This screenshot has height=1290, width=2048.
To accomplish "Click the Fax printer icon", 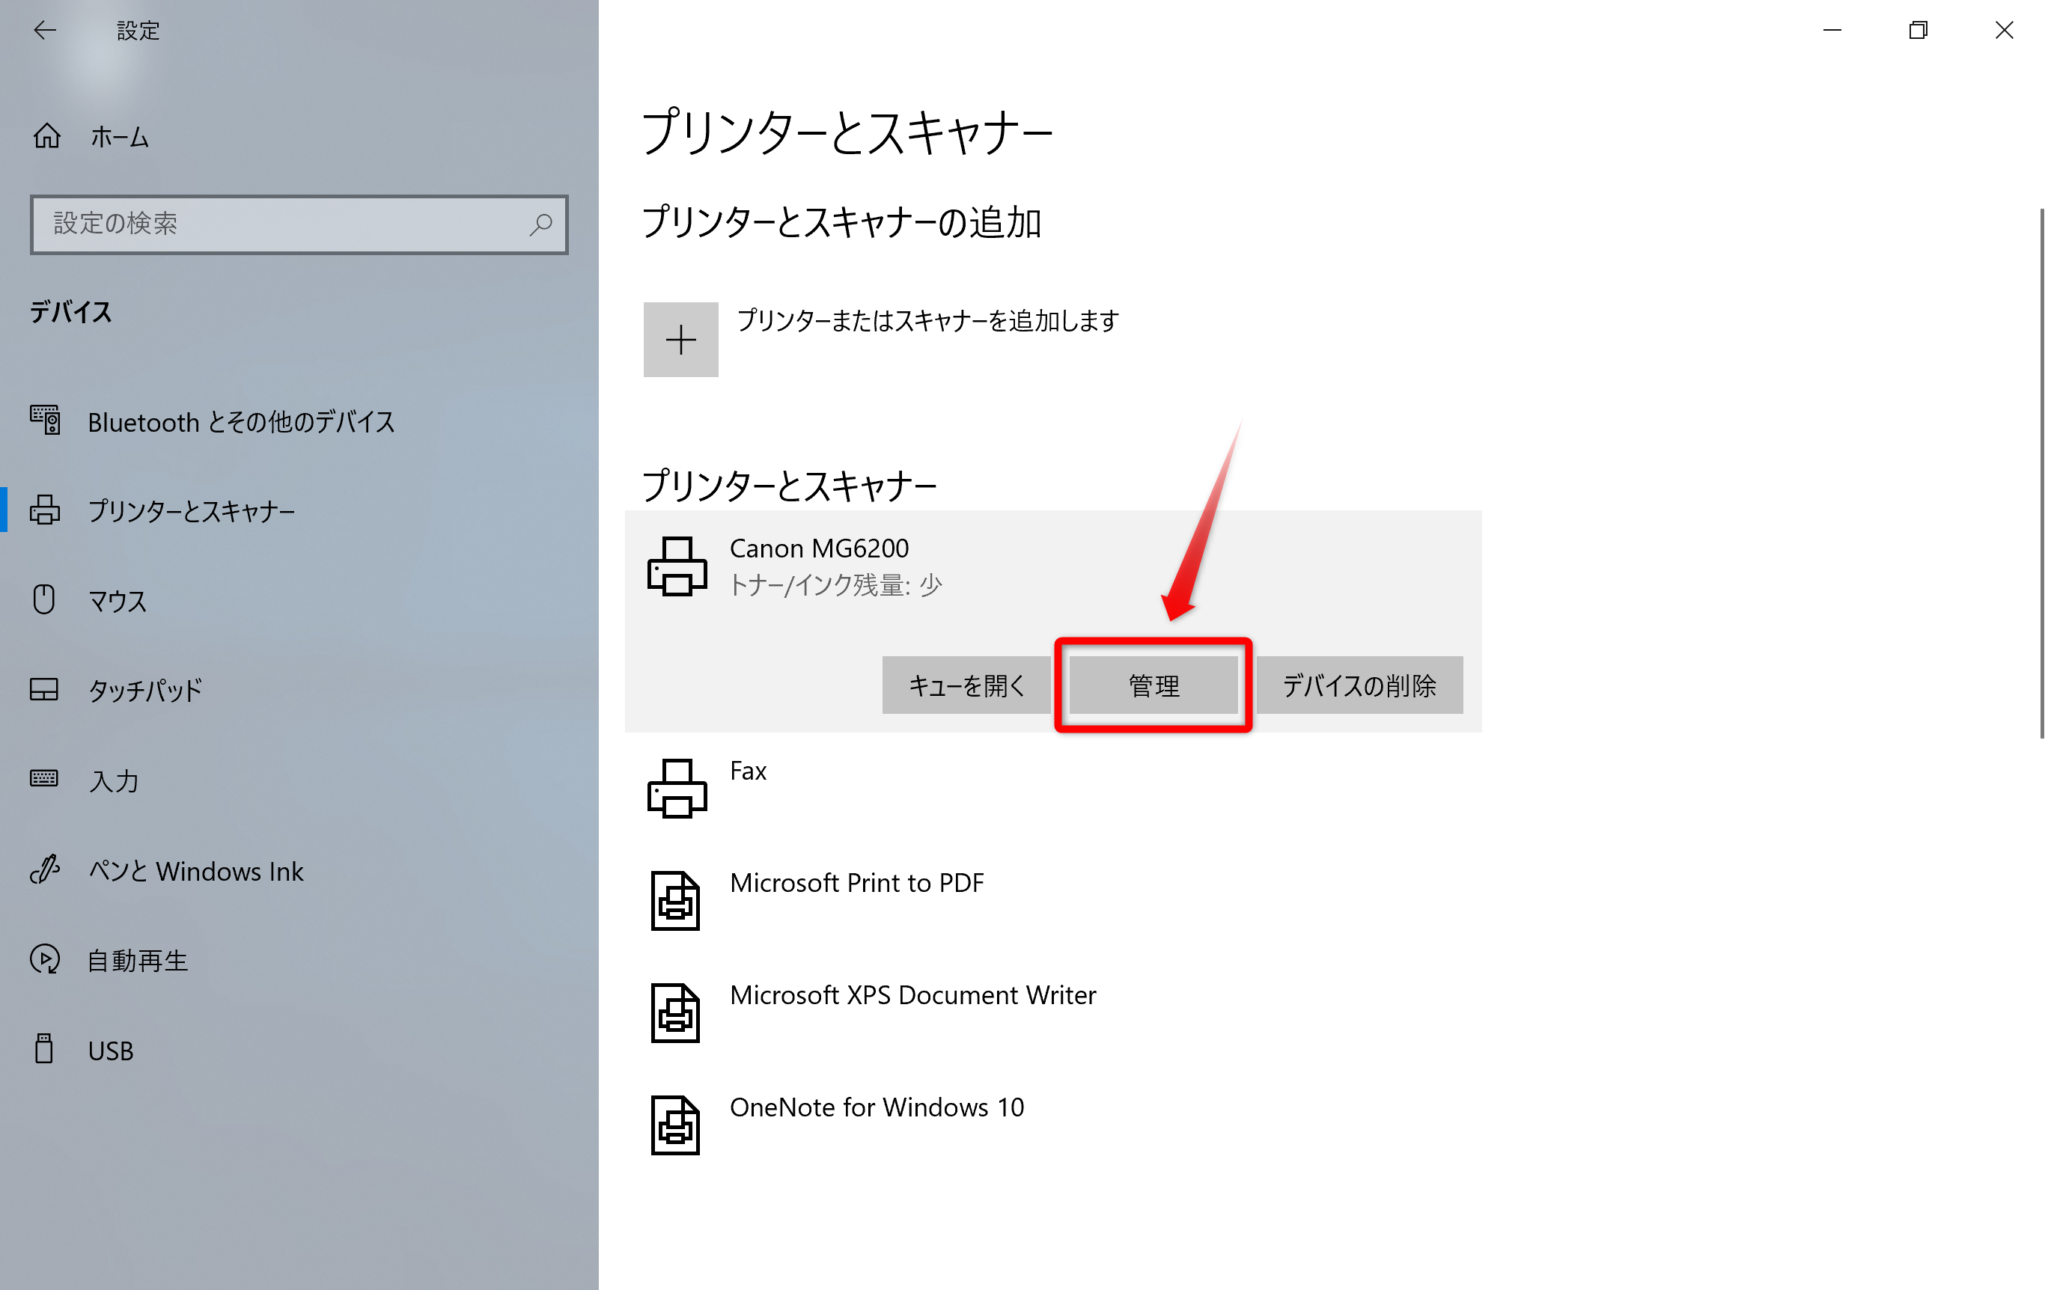I will coord(676,788).
